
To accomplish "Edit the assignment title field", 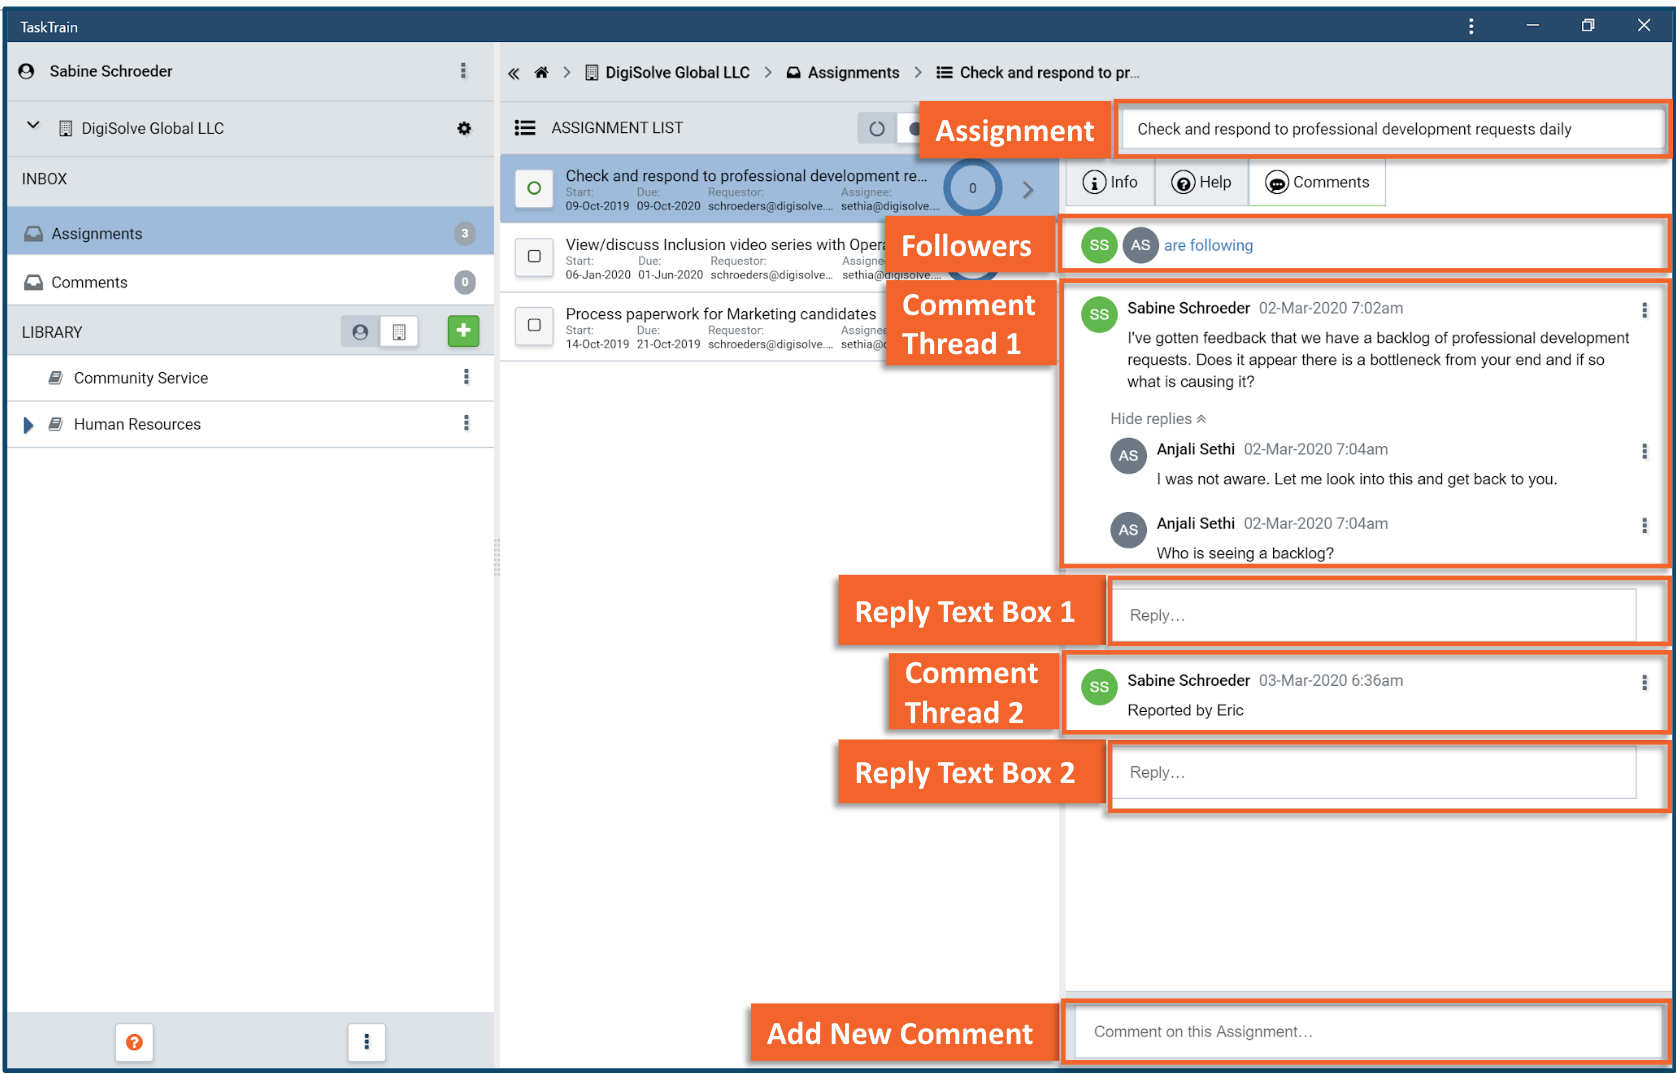I will (x=1392, y=129).
